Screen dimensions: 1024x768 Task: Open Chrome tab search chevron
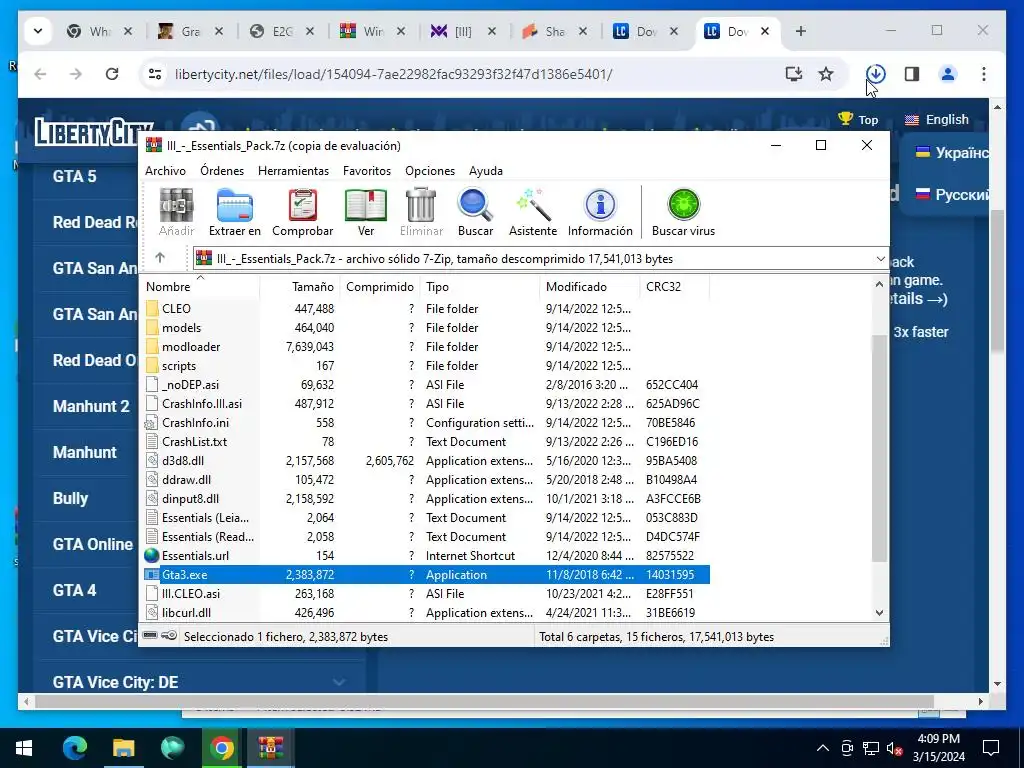tap(38, 31)
